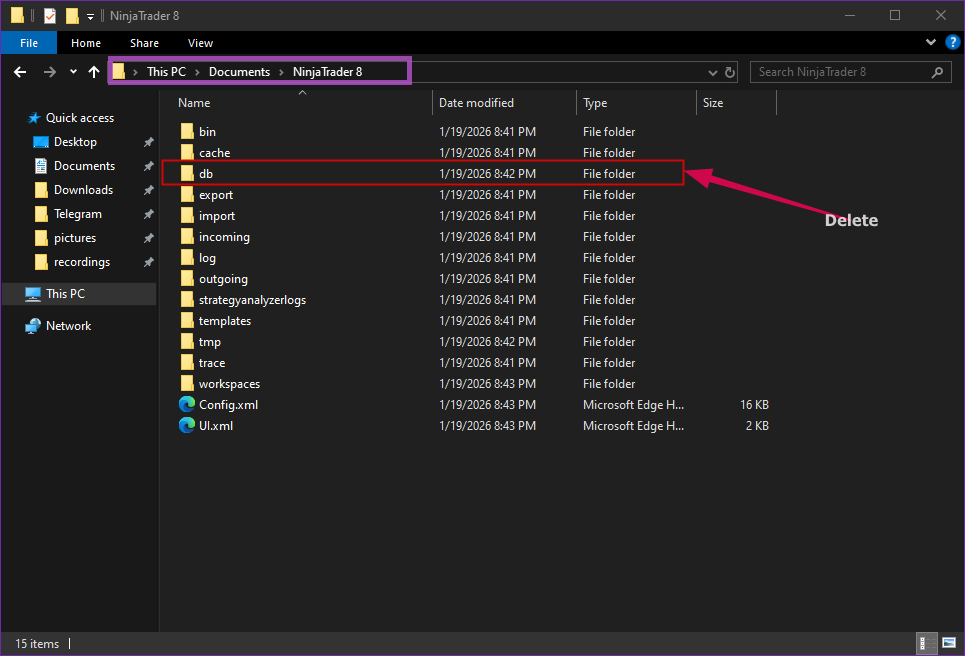
Task: Expand the recent locations dropdown
Action: [x=73, y=72]
